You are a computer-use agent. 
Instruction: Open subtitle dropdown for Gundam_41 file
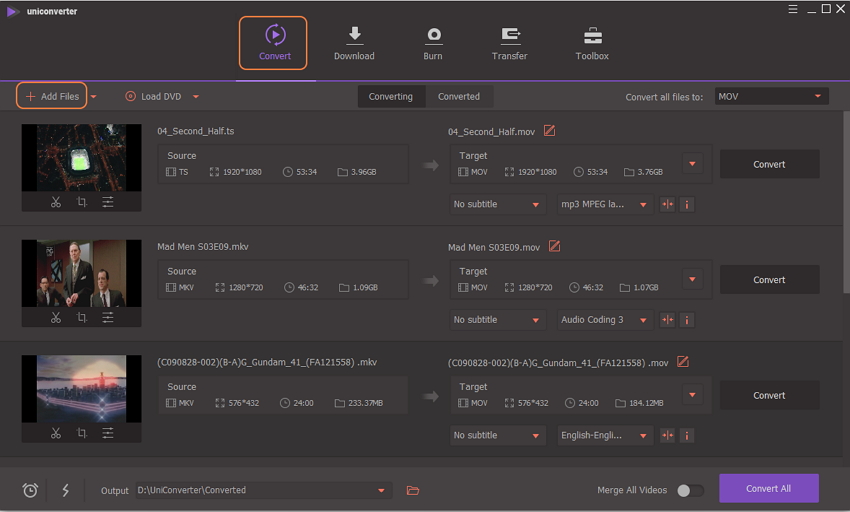point(497,436)
